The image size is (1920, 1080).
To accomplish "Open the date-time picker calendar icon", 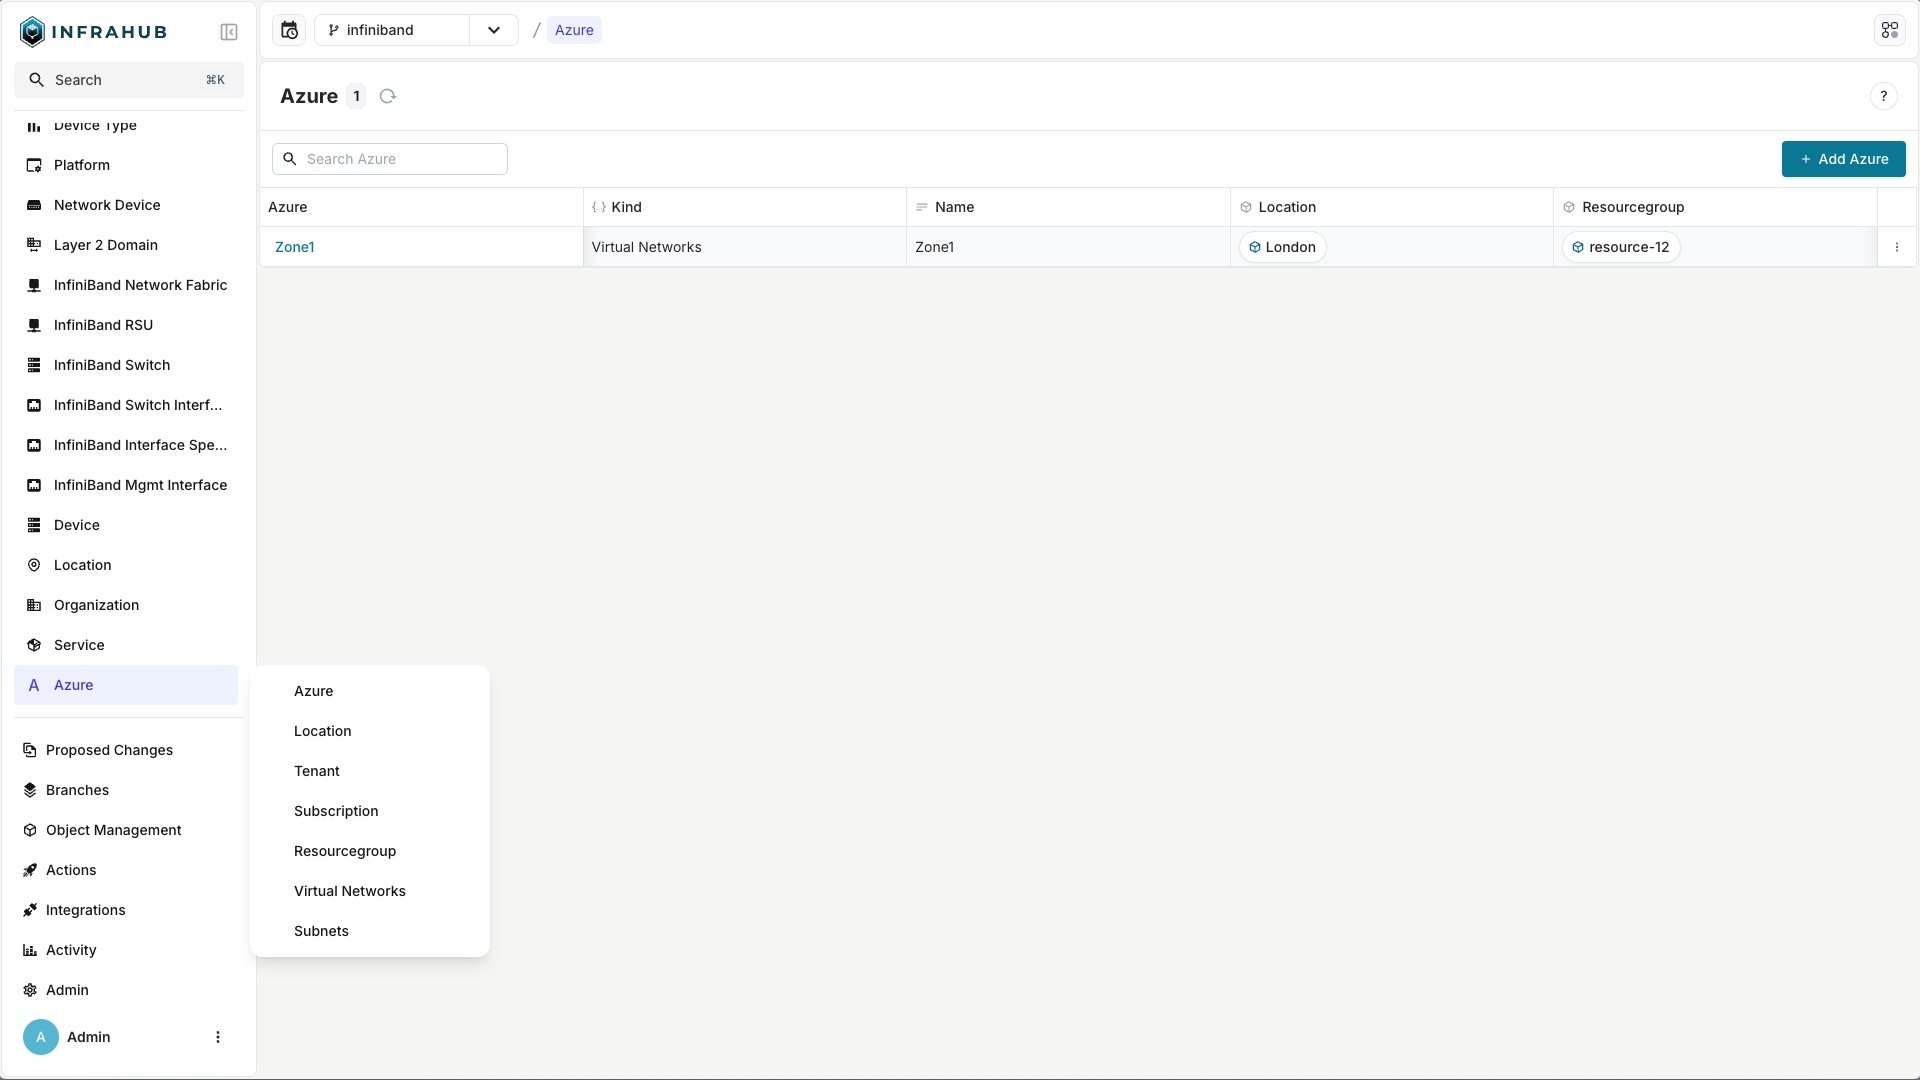I will click(x=289, y=30).
